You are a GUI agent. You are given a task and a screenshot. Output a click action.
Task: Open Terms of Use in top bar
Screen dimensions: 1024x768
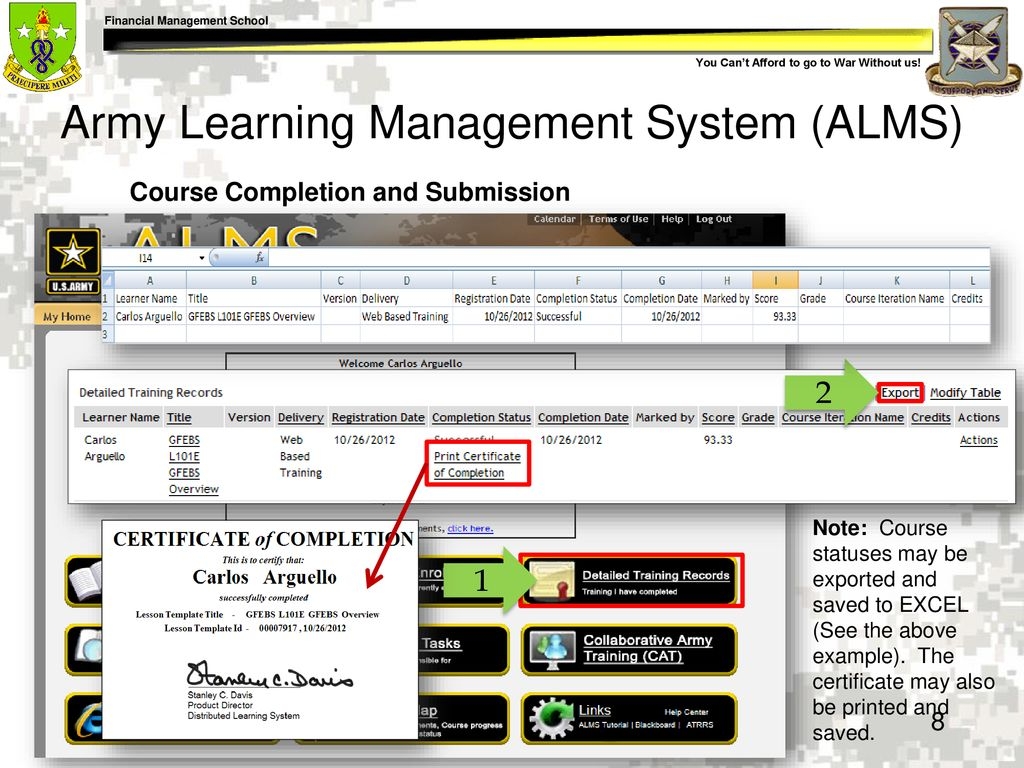(618, 219)
